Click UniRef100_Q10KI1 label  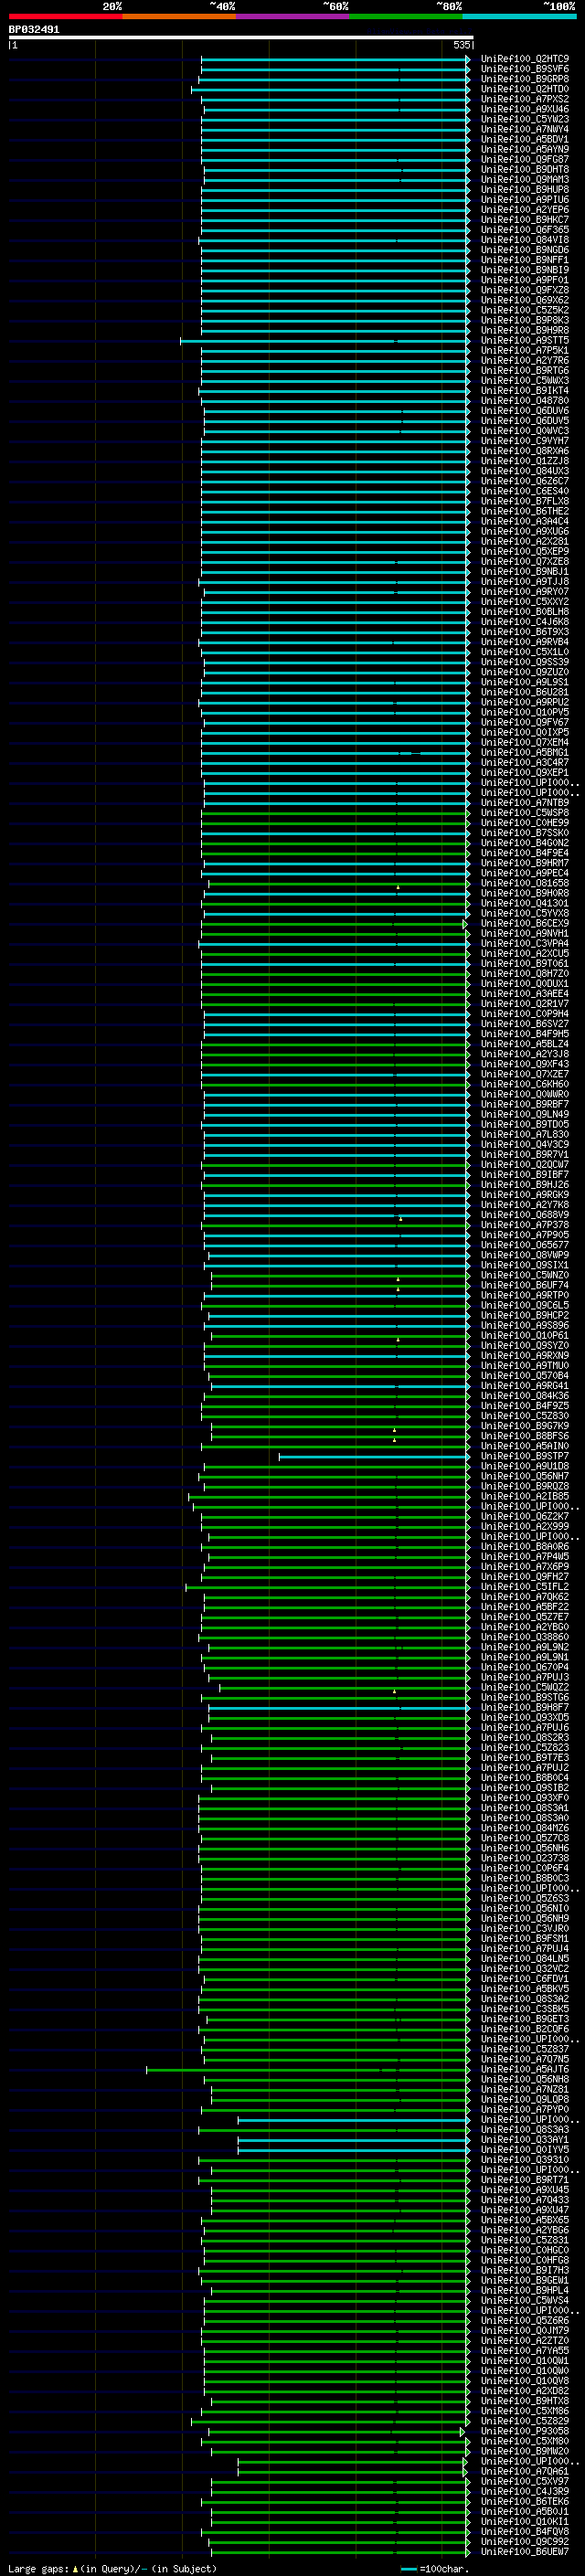524,2521
